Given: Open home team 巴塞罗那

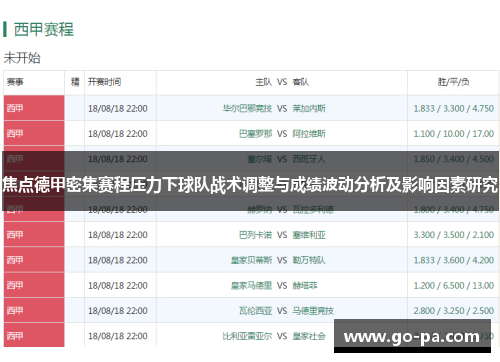Looking at the screenshot, I should tap(256, 134).
